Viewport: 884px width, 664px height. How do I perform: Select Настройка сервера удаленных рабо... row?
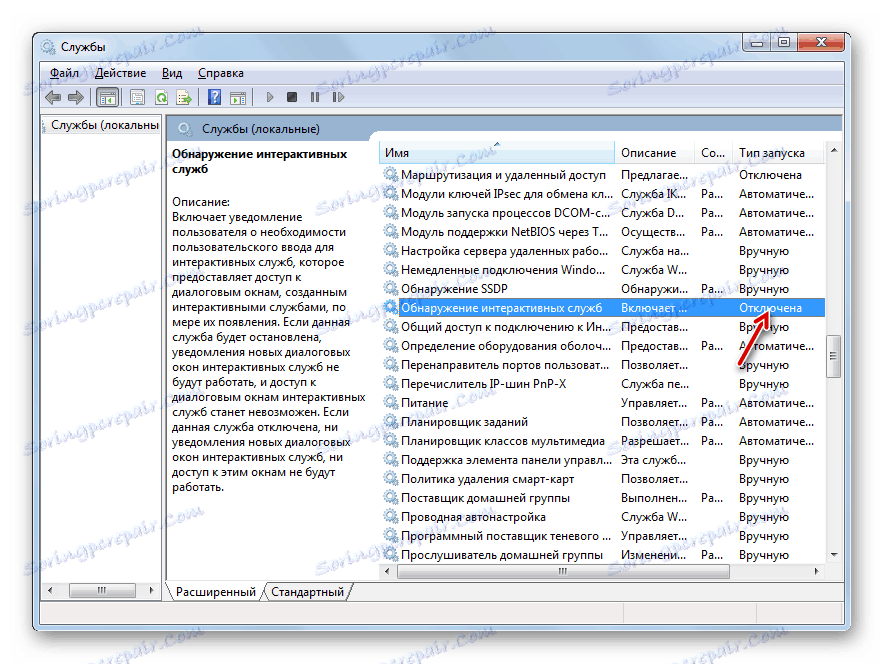(x=602, y=251)
